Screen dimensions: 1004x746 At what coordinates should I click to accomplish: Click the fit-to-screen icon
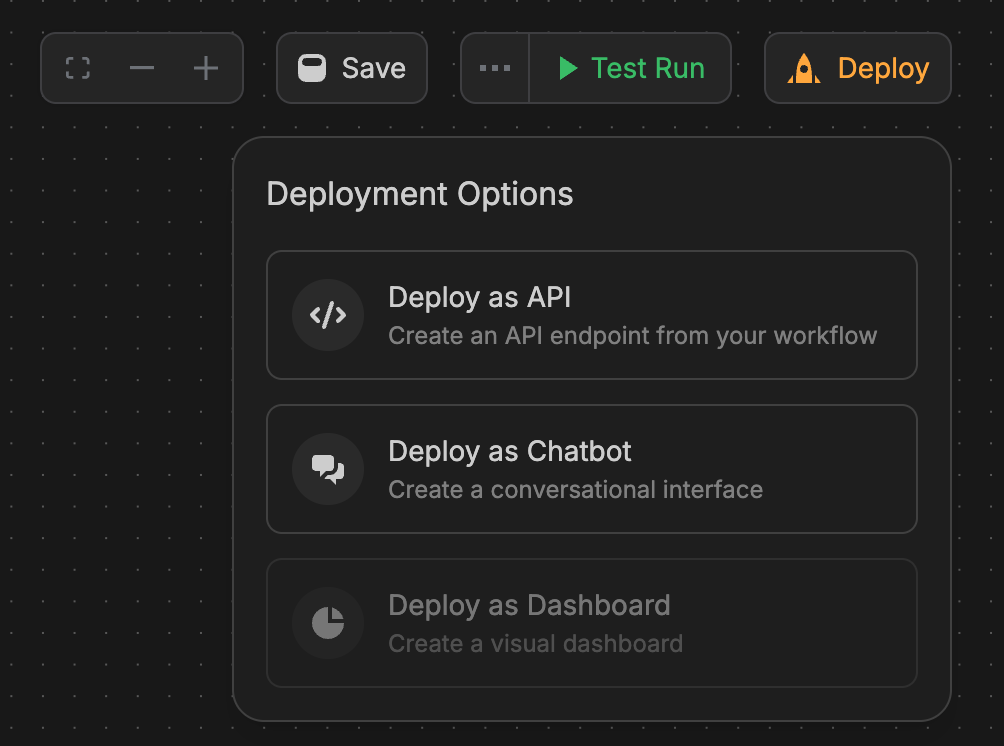click(78, 68)
